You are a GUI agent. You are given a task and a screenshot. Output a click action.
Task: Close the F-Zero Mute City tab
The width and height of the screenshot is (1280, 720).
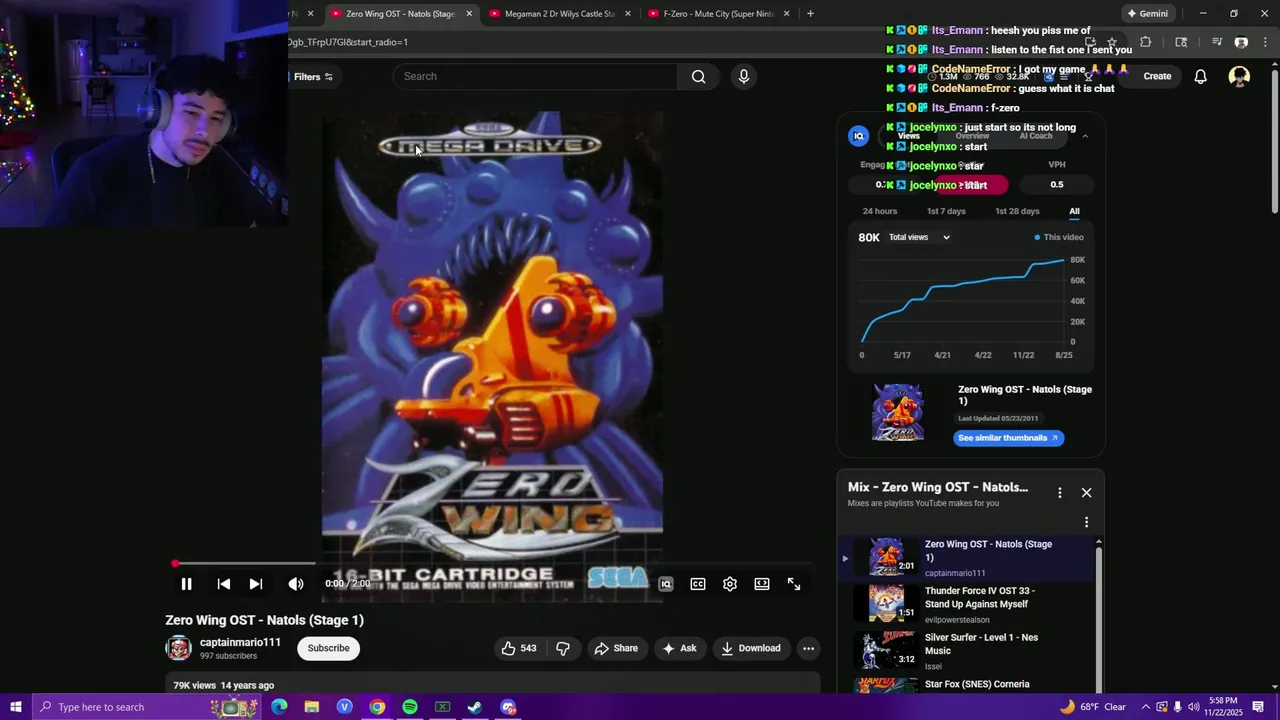tap(787, 13)
